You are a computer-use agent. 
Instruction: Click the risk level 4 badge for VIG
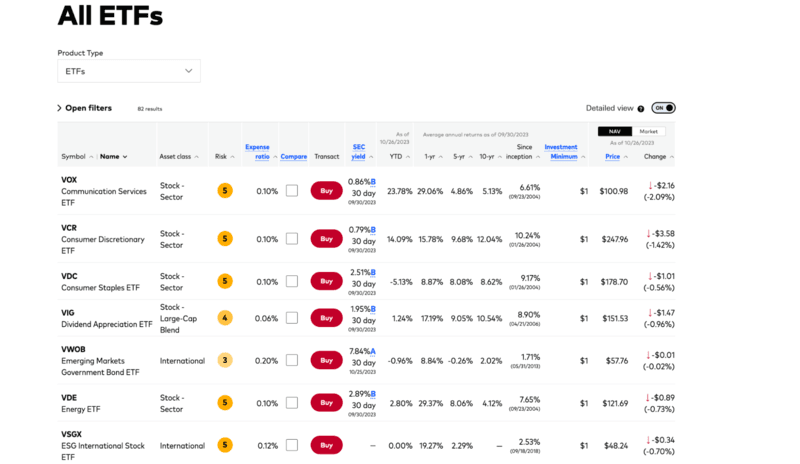point(225,318)
